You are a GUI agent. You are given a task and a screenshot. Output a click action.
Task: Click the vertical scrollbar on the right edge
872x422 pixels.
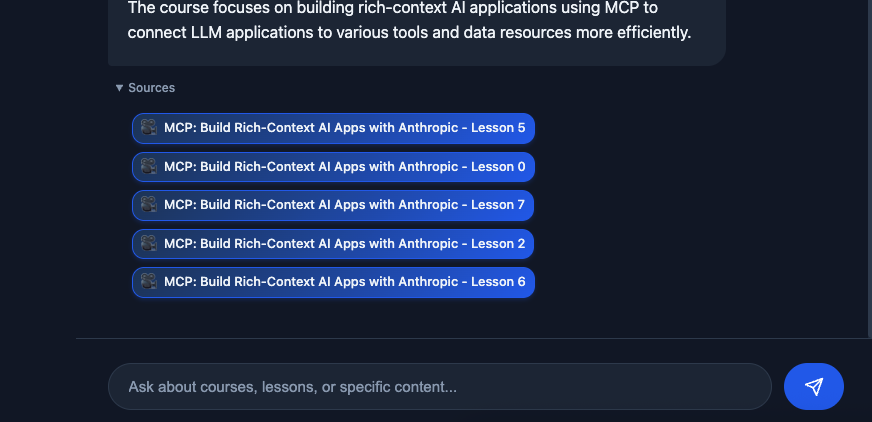868,170
